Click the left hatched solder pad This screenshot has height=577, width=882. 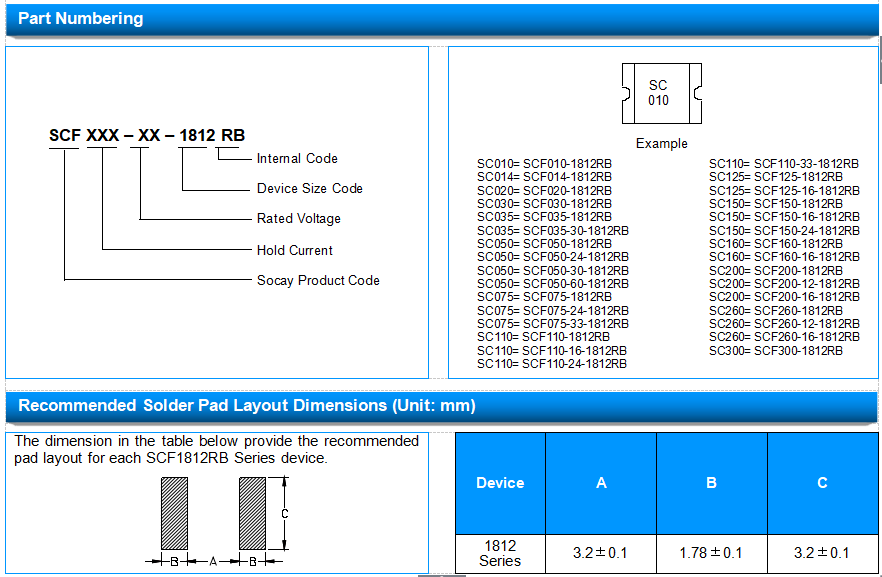pyautogui.click(x=174, y=513)
